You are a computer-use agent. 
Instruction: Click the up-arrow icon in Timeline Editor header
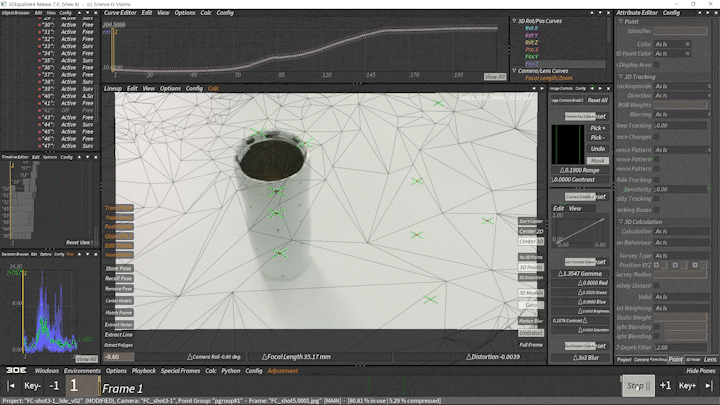[79, 157]
